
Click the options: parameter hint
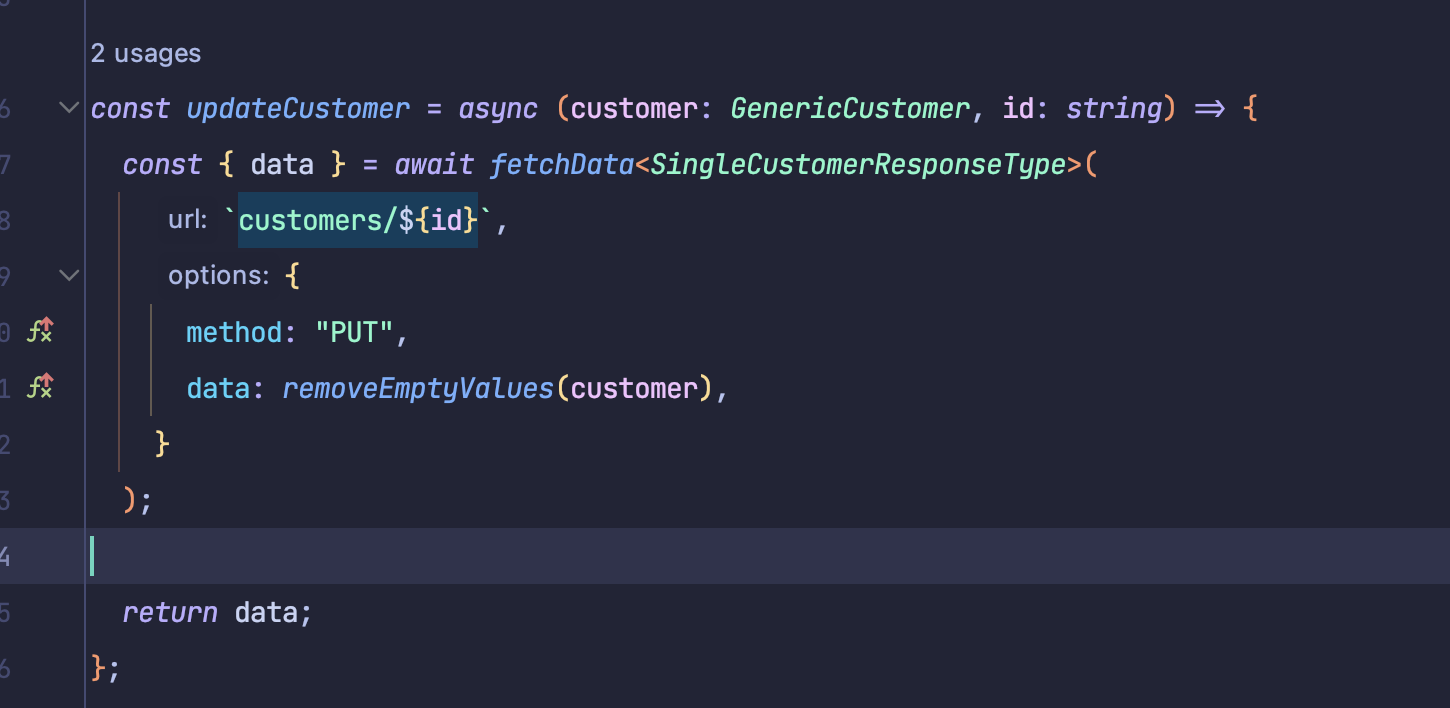(219, 276)
